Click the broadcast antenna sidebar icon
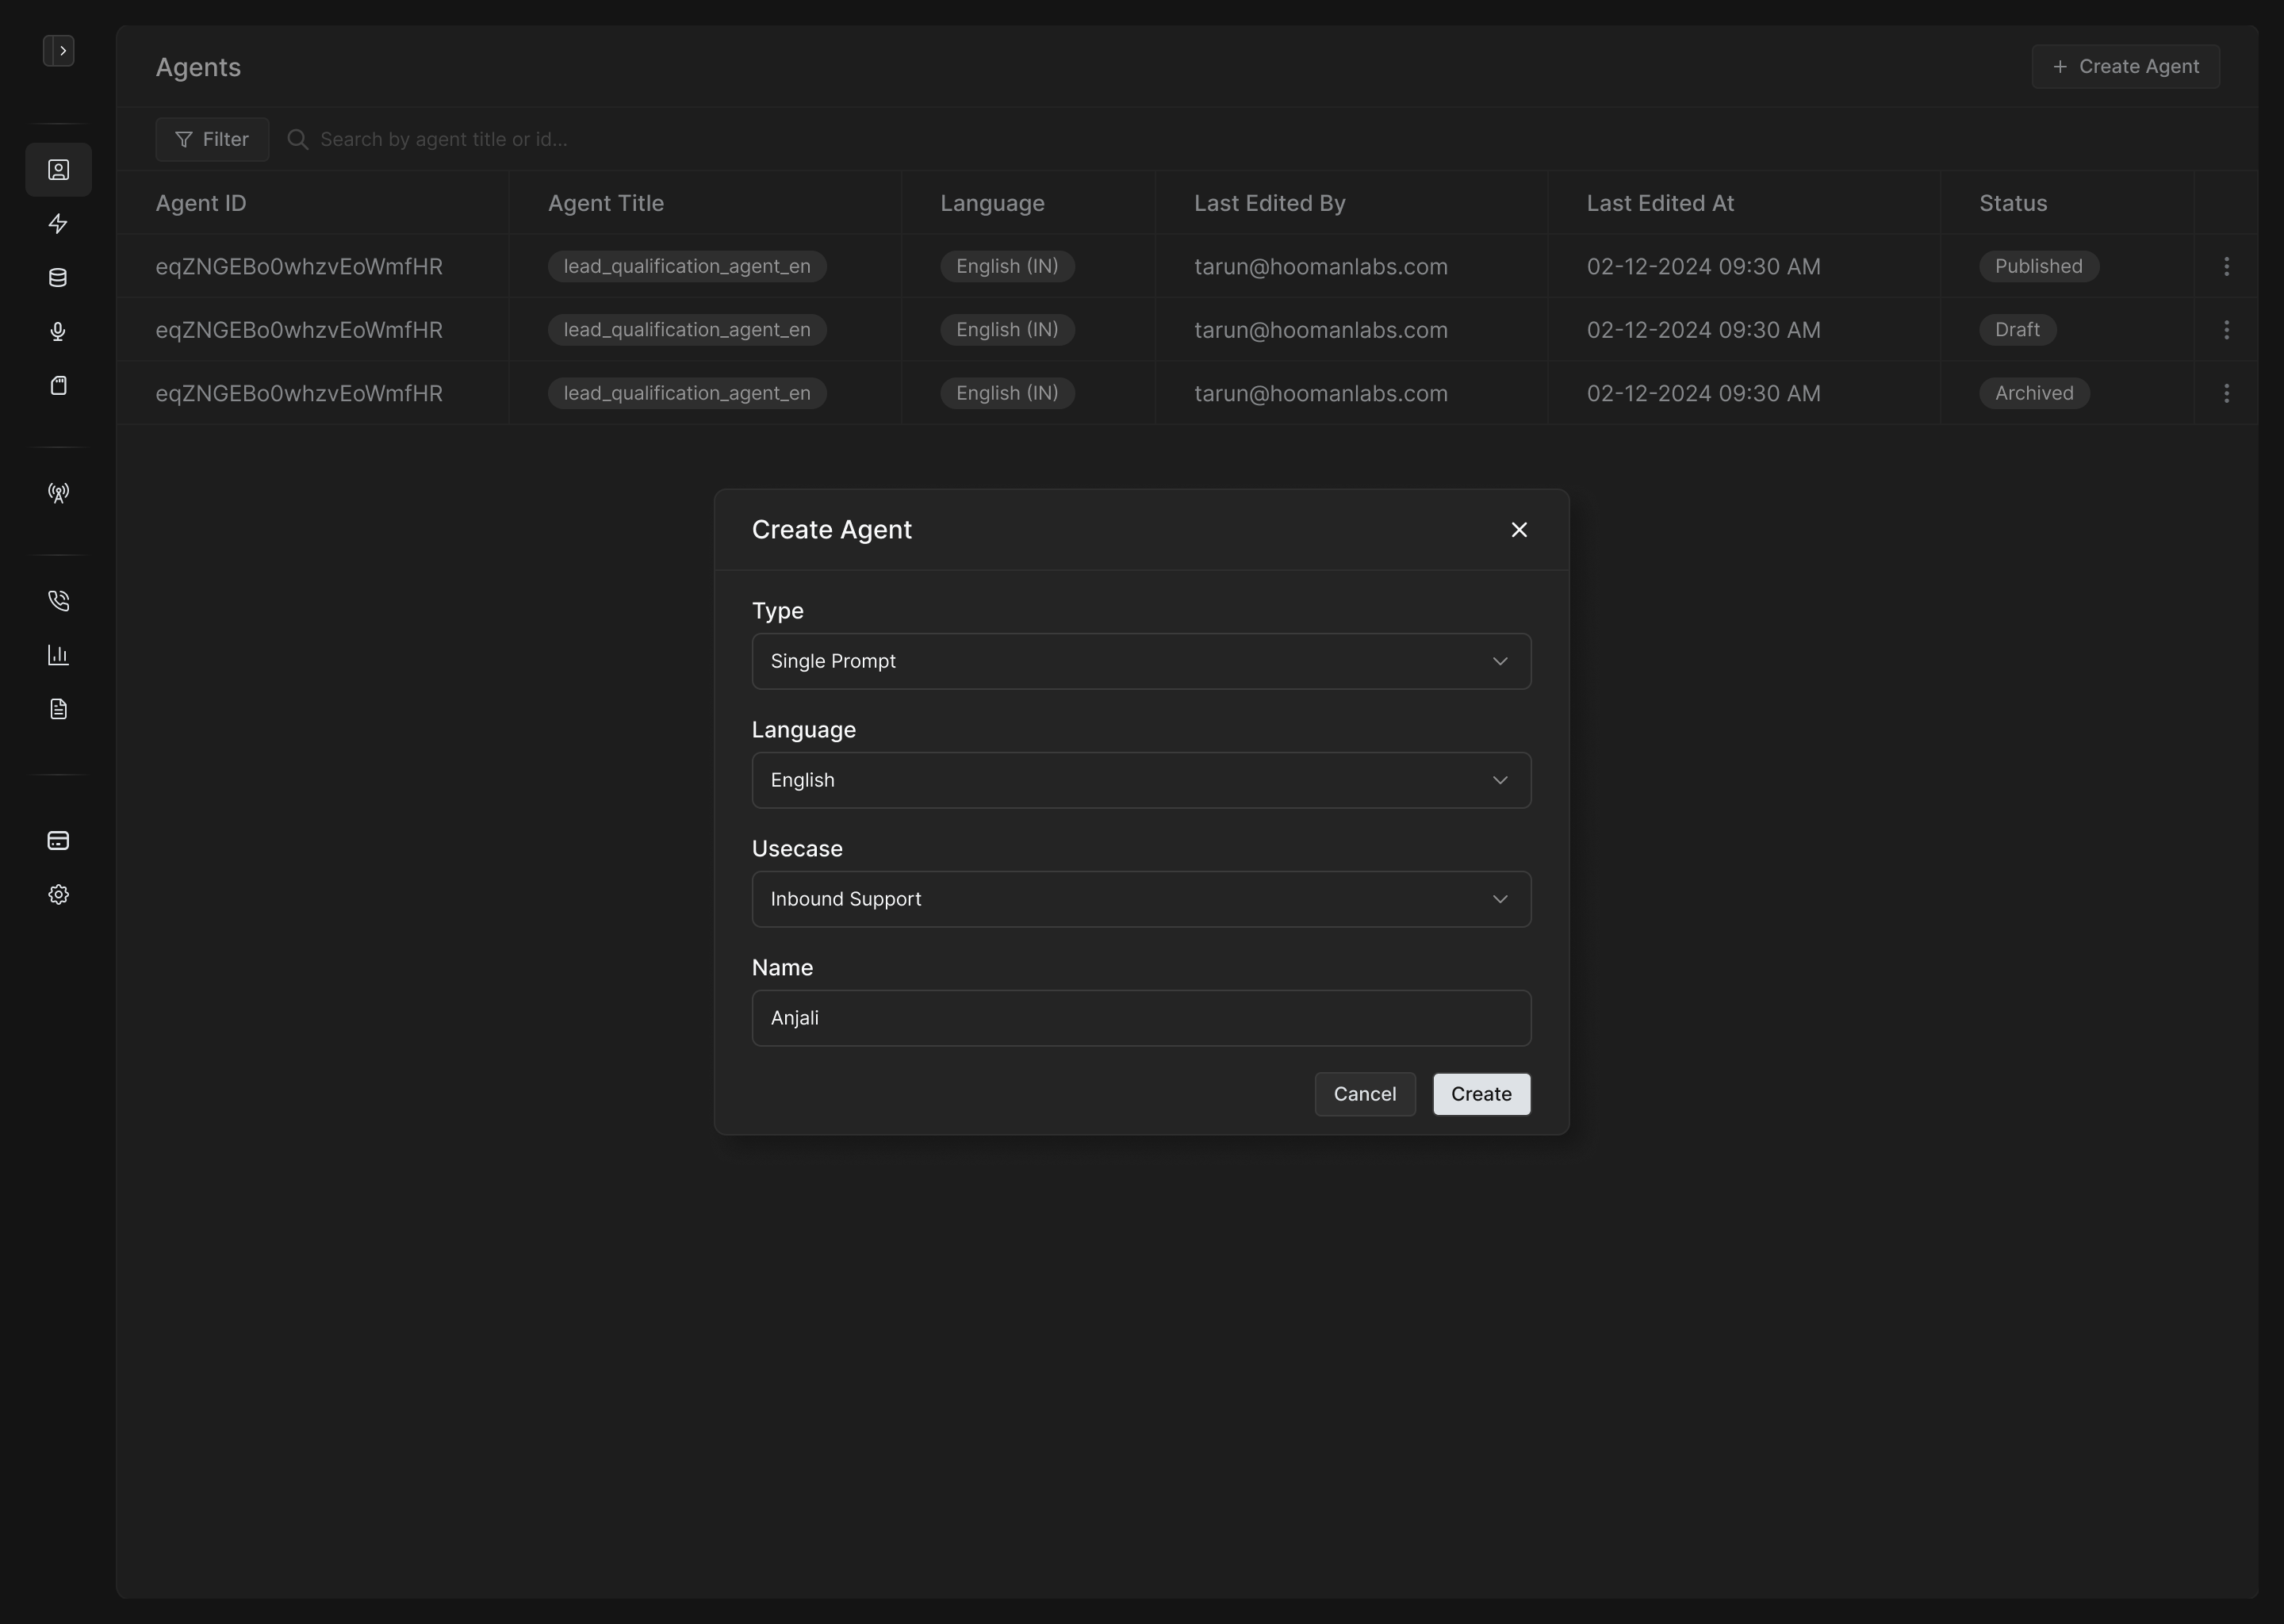2284x1624 pixels. [x=58, y=493]
